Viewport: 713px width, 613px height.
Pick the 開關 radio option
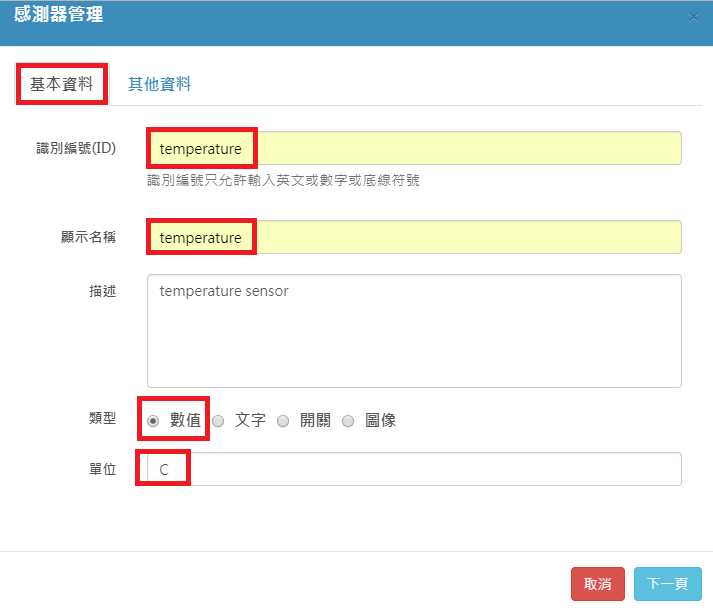283,421
